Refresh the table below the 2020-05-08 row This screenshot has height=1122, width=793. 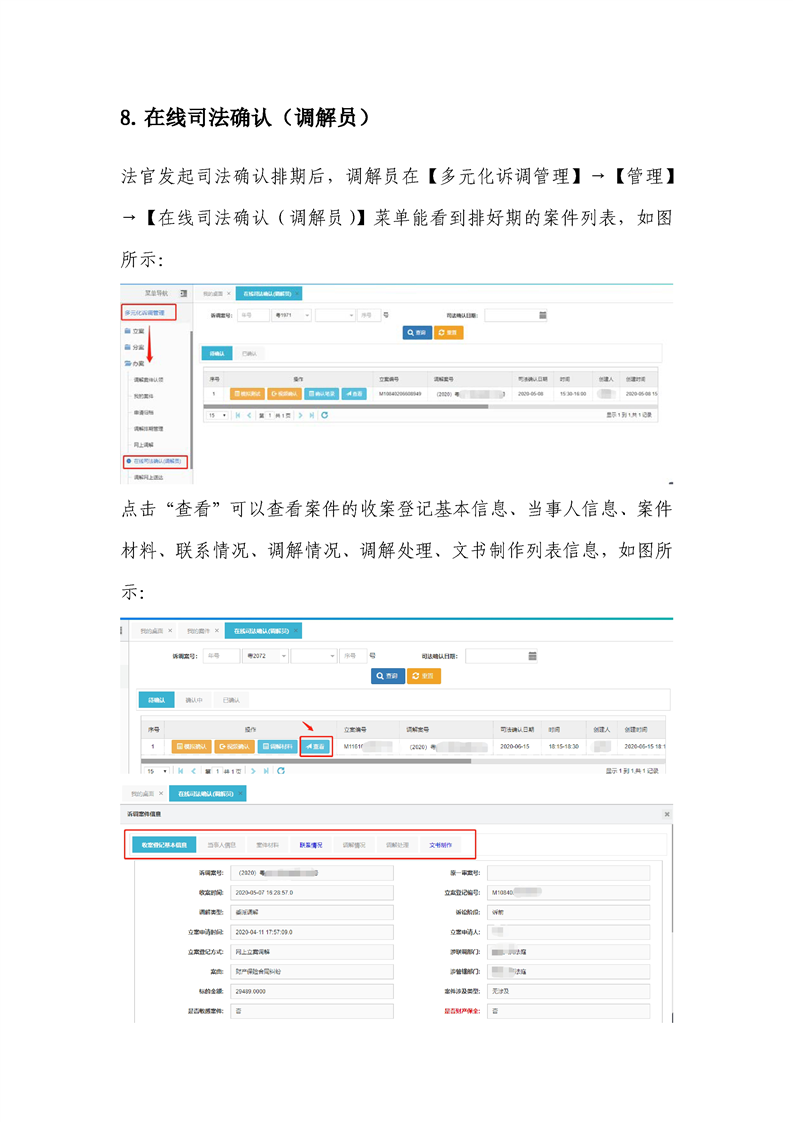click(x=324, y=415)
